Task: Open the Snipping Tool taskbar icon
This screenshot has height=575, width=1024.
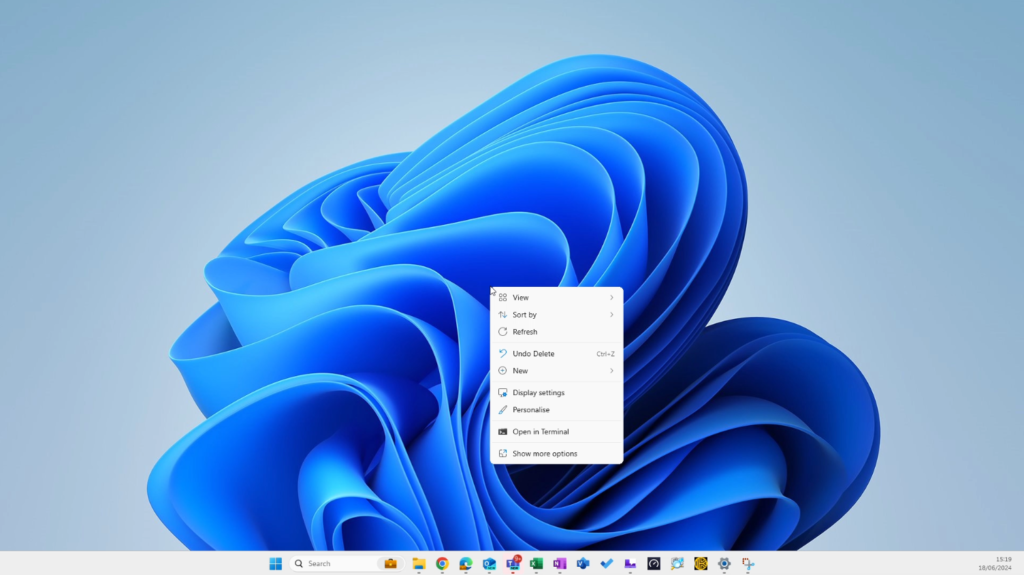Action: tap(748, 563)
